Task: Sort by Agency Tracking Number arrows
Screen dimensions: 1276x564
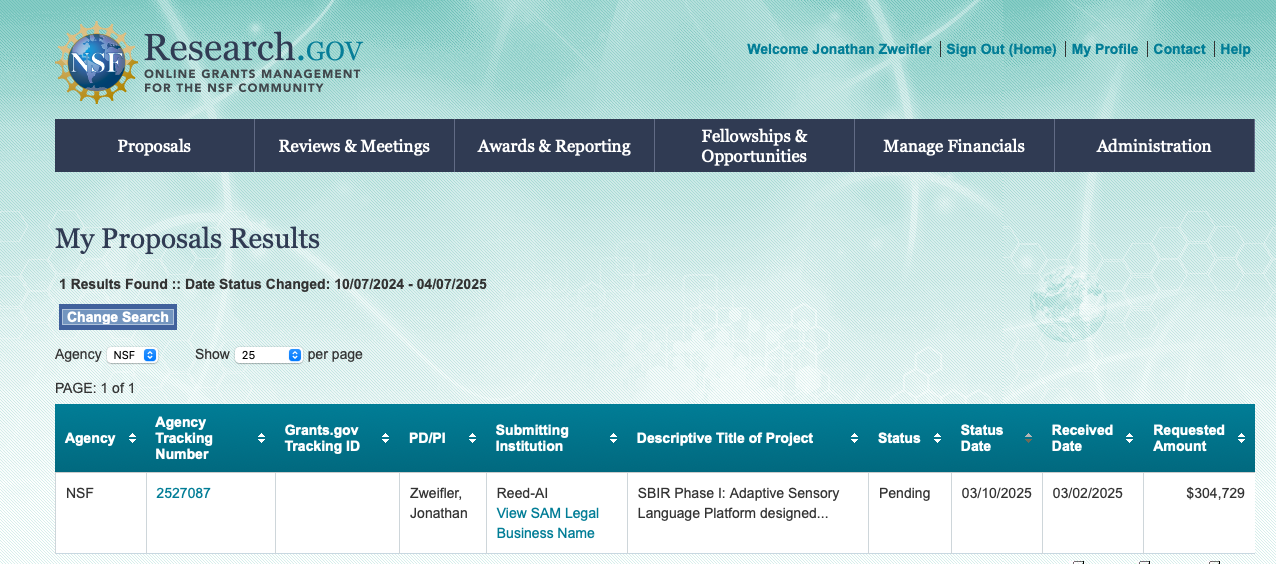Action: click(262, 439)
